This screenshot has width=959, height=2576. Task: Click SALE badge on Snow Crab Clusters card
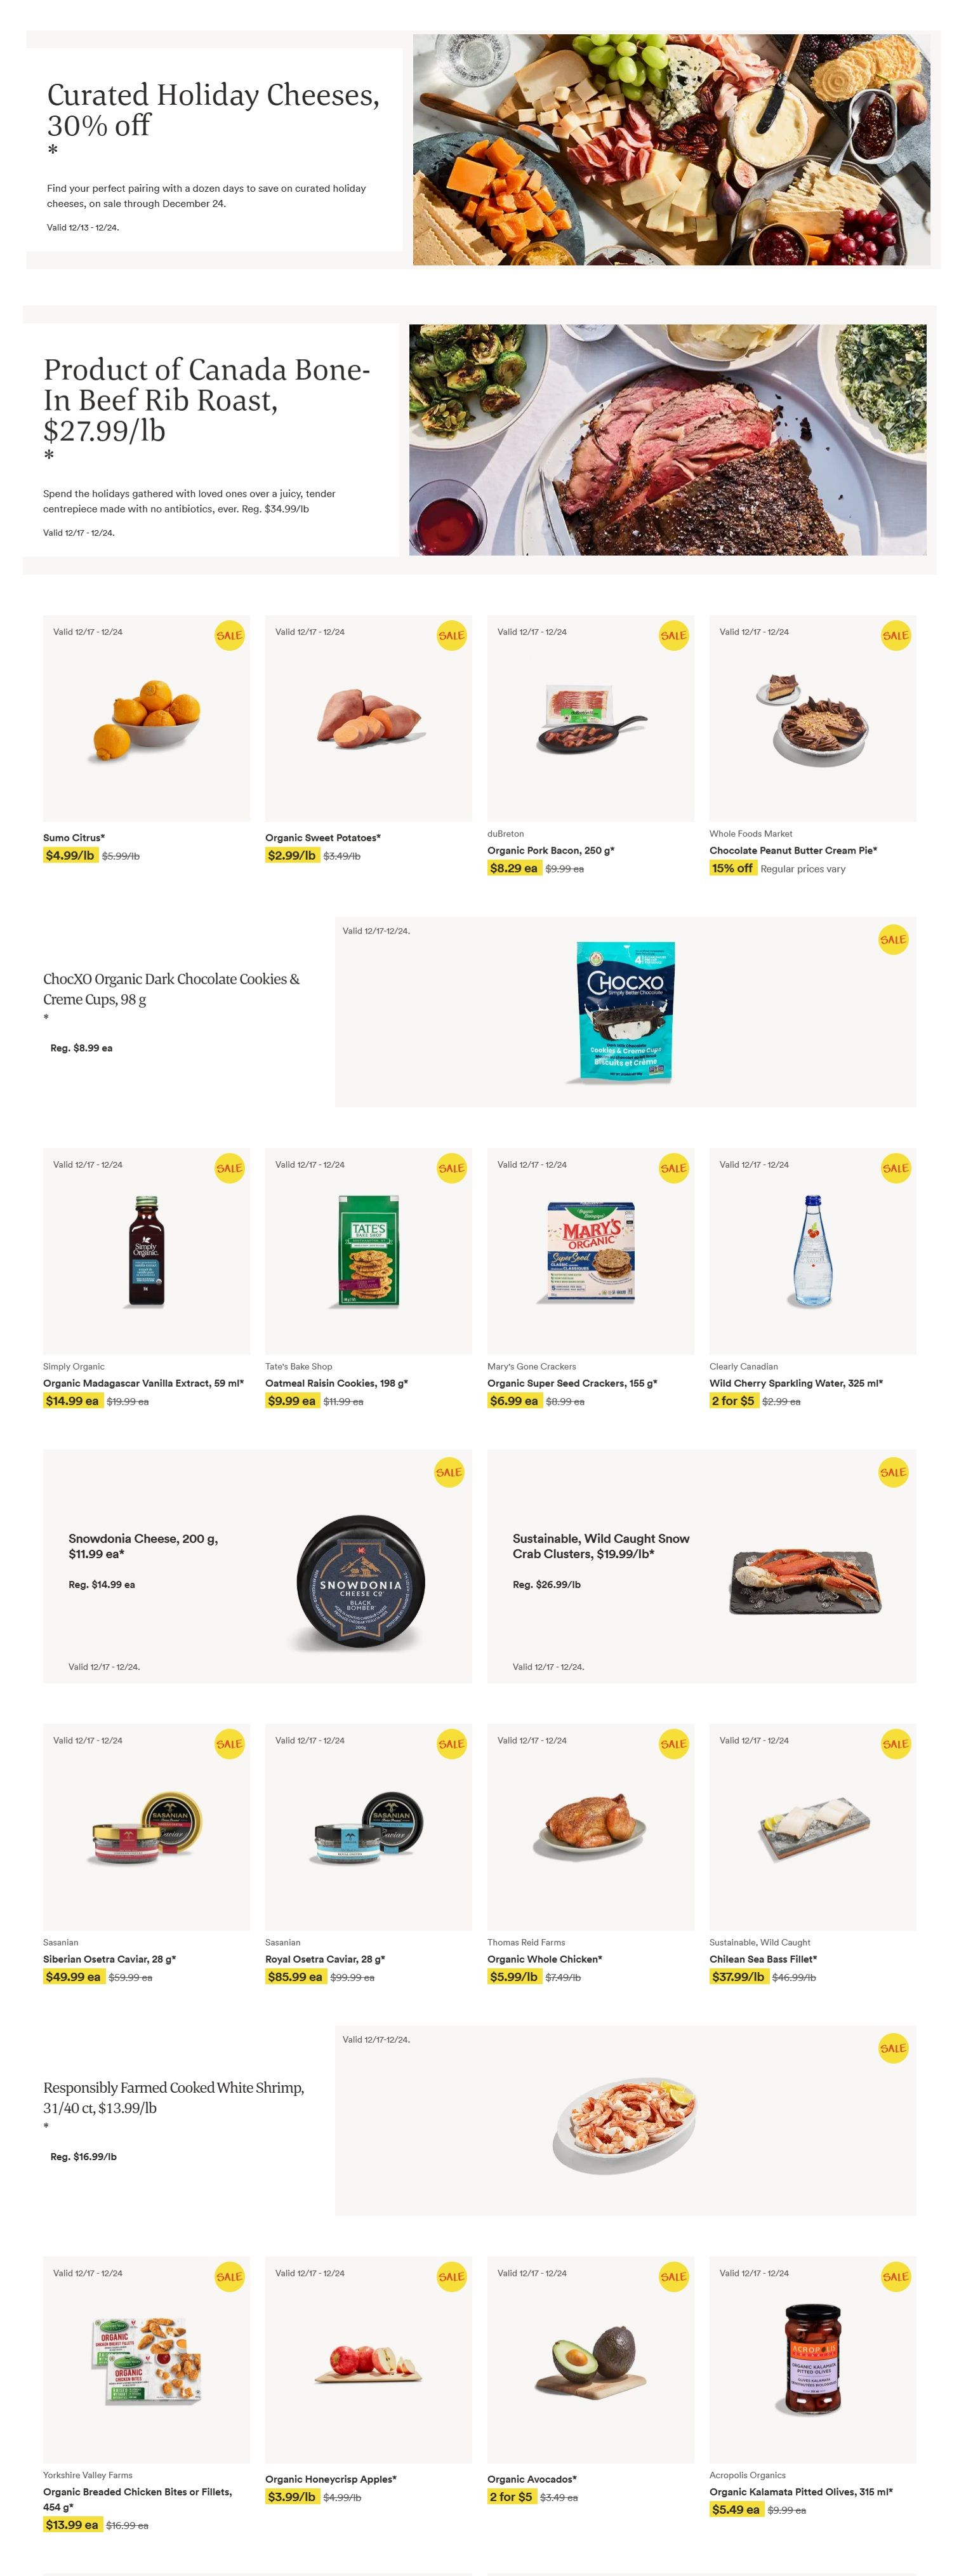point(893,1471)
